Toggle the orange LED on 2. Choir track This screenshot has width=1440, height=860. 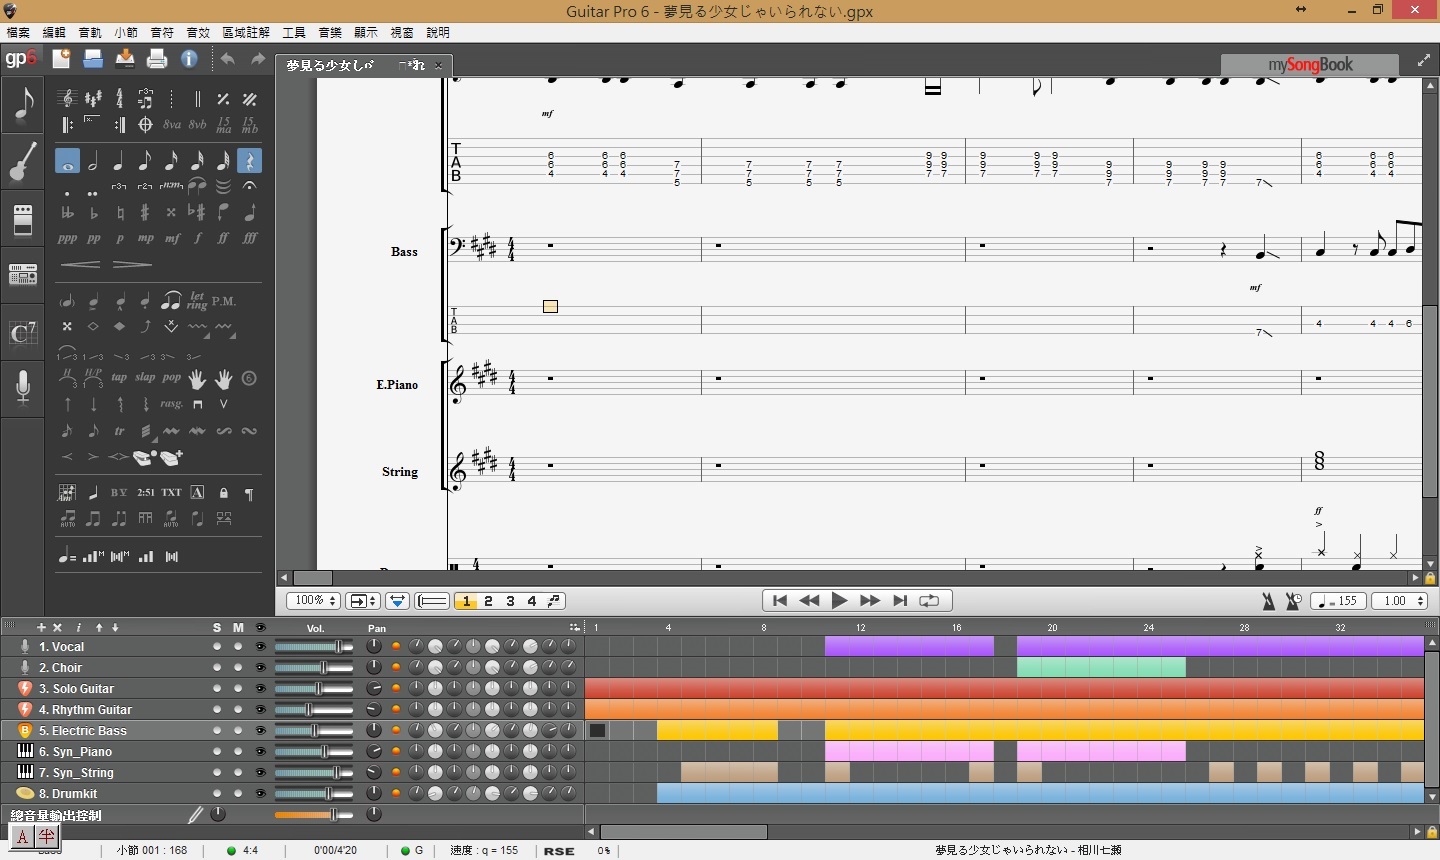395,667
